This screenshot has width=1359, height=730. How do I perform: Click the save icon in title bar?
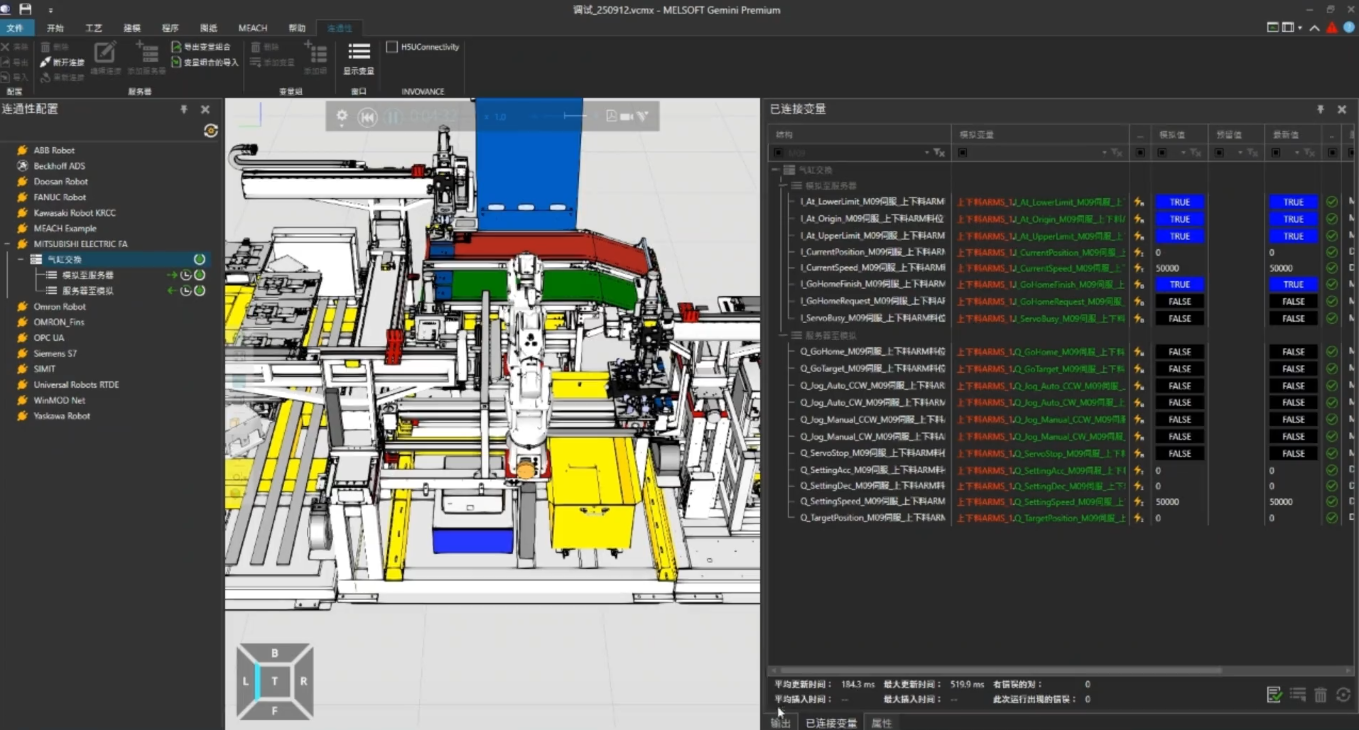pos(26,9)
